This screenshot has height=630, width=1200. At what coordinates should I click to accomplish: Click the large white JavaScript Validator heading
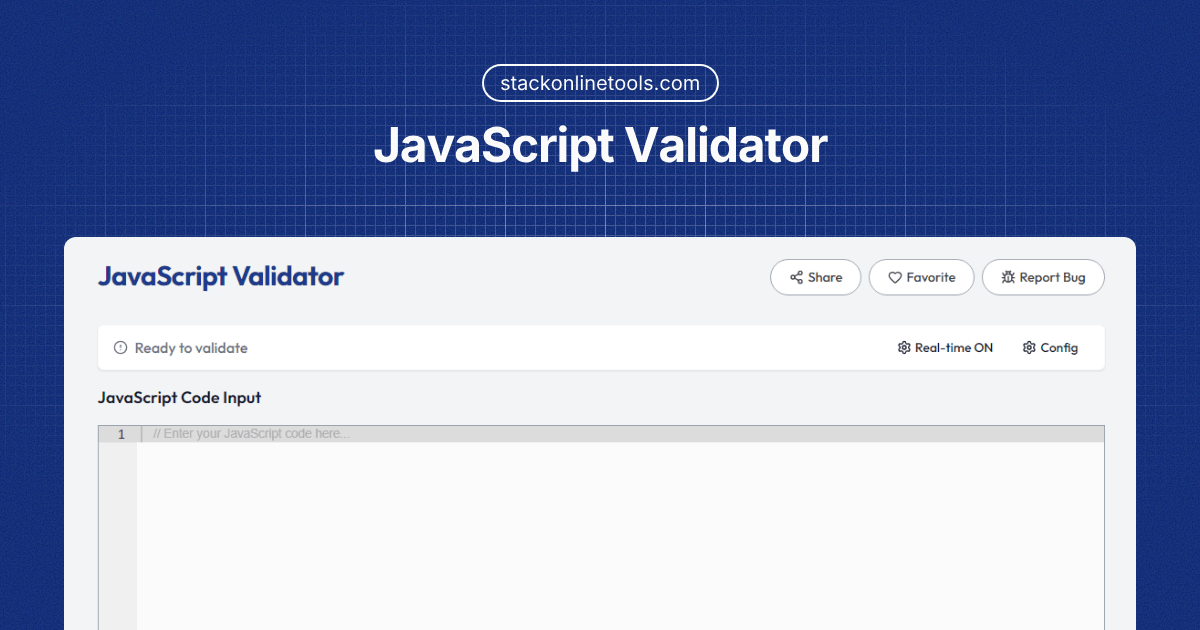coord(600,146)
